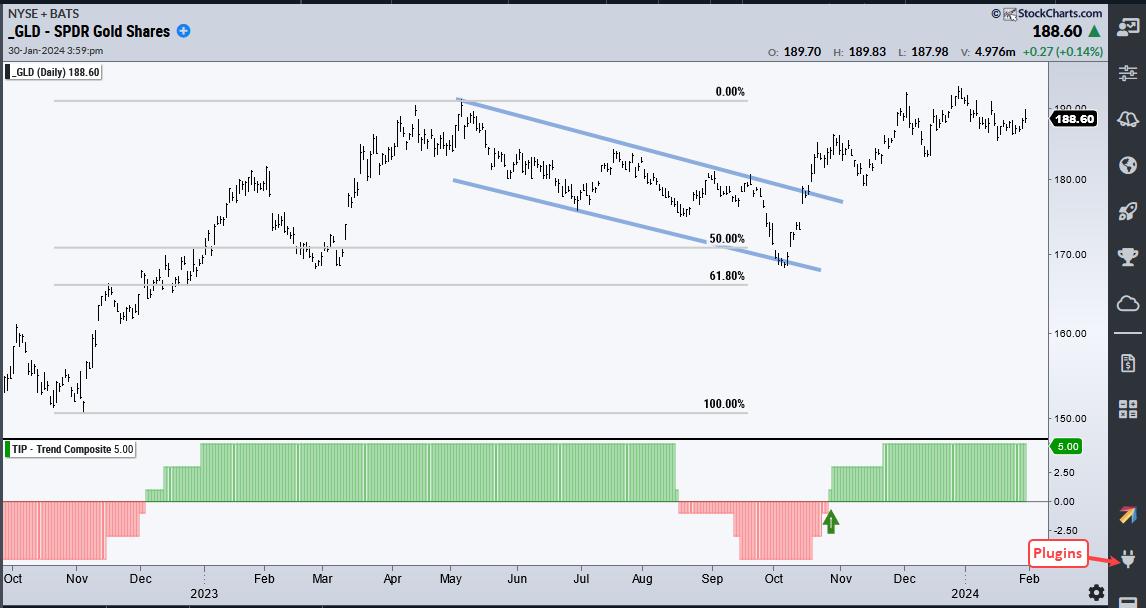Image resolution: width=1146 pixels, height=608 pixels.
Task: Open the chart settings sliders icon
Action: (x=1127, y=72)
